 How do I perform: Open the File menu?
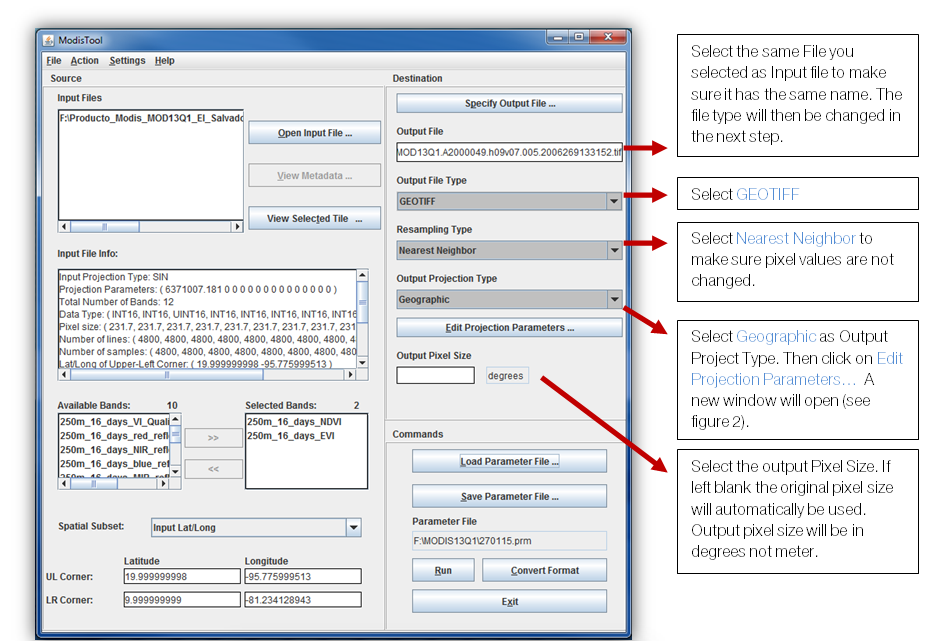click(54, 61)
